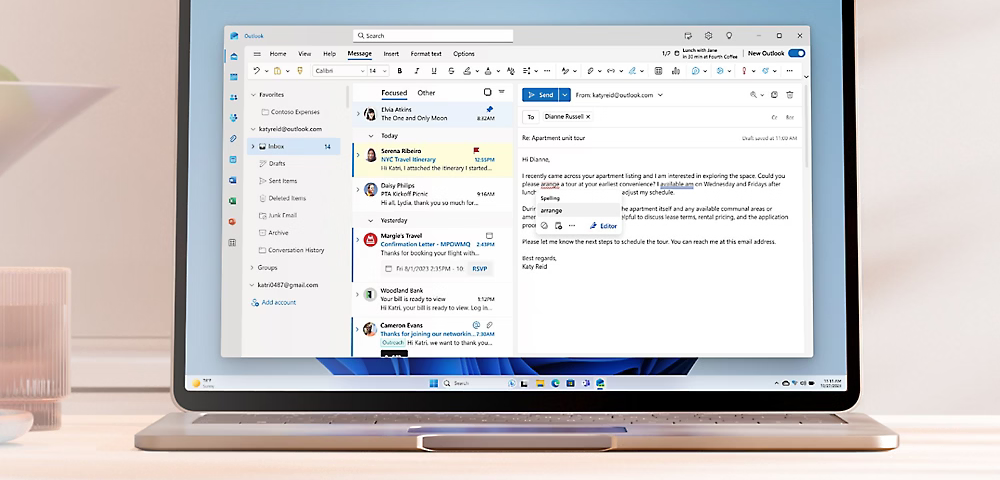Open the Tips lightbulb icon
Image resolution: width=1000 pixels, height=480 pixels.
coord(729,36)
